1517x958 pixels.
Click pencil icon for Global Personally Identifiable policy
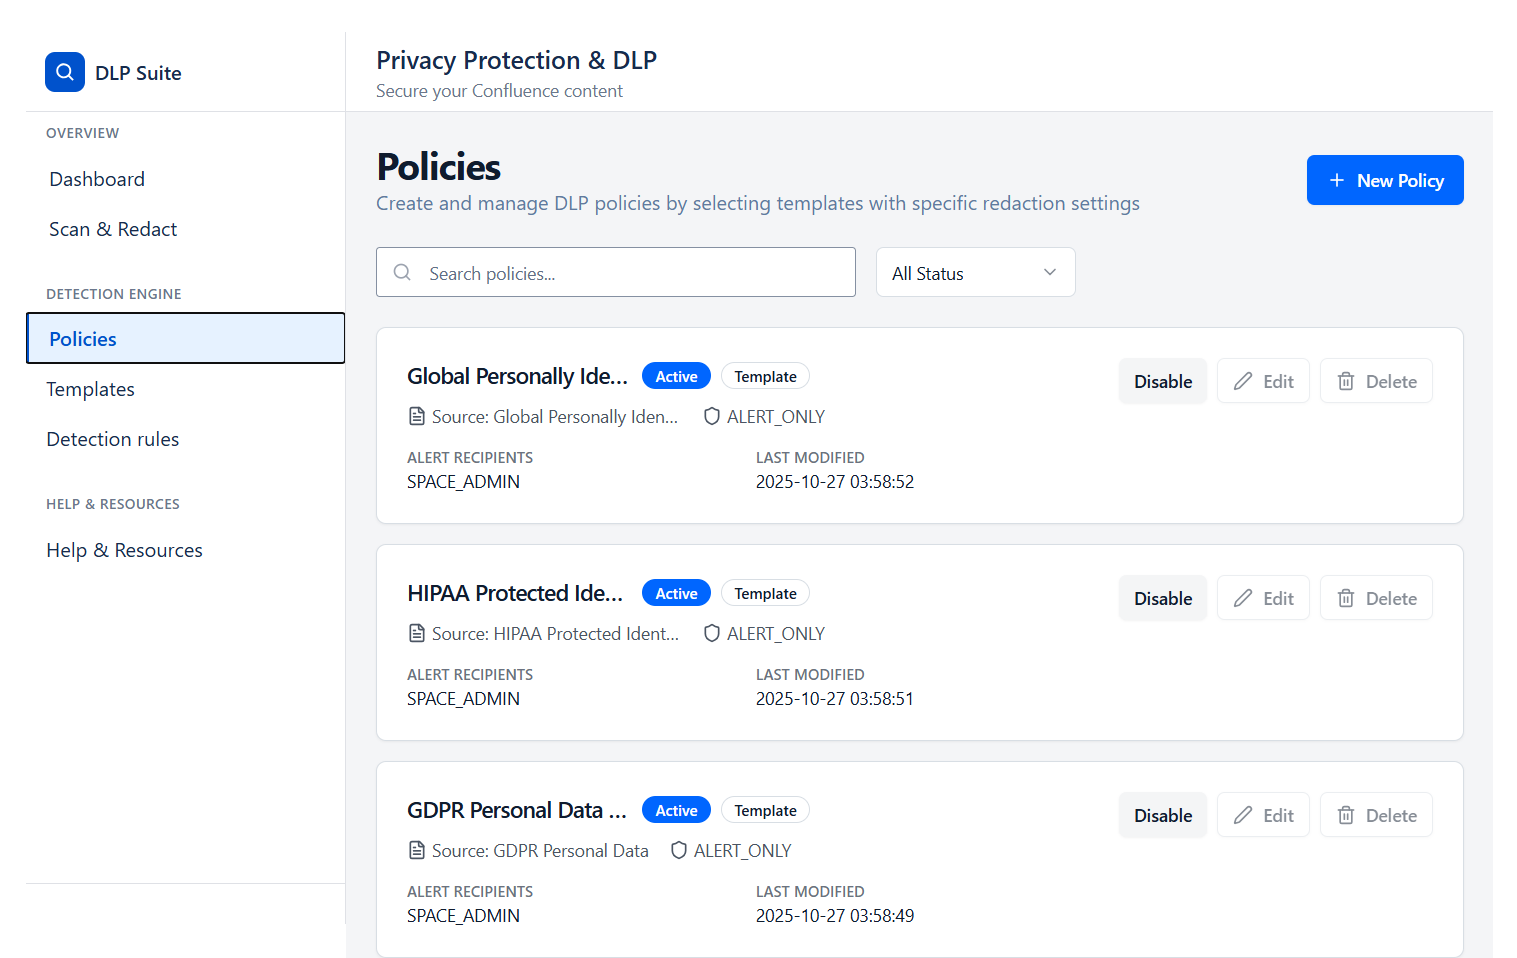coord(1243,381)
